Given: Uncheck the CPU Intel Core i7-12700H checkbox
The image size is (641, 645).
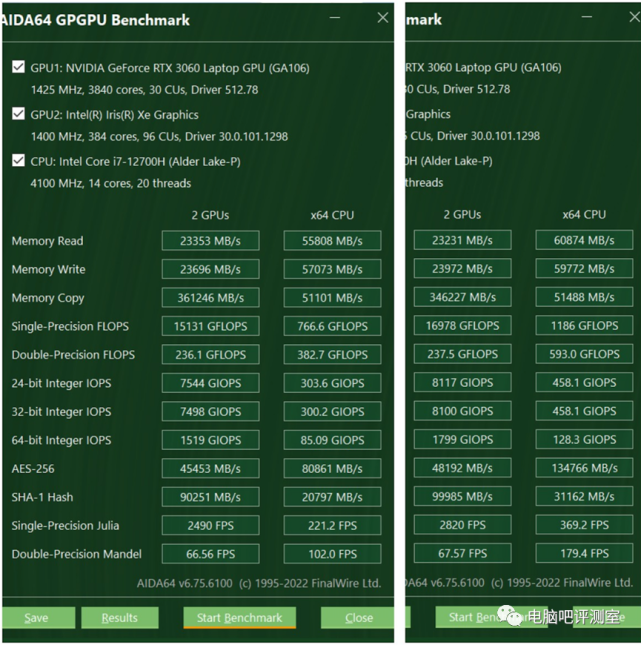Looking at the screenshot, I should tap(18, 160).
